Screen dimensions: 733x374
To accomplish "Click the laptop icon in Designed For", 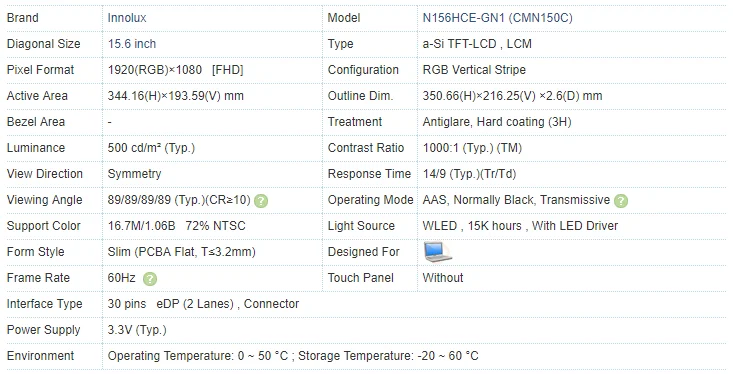I will pyautogui.click(x=438, y=252).
